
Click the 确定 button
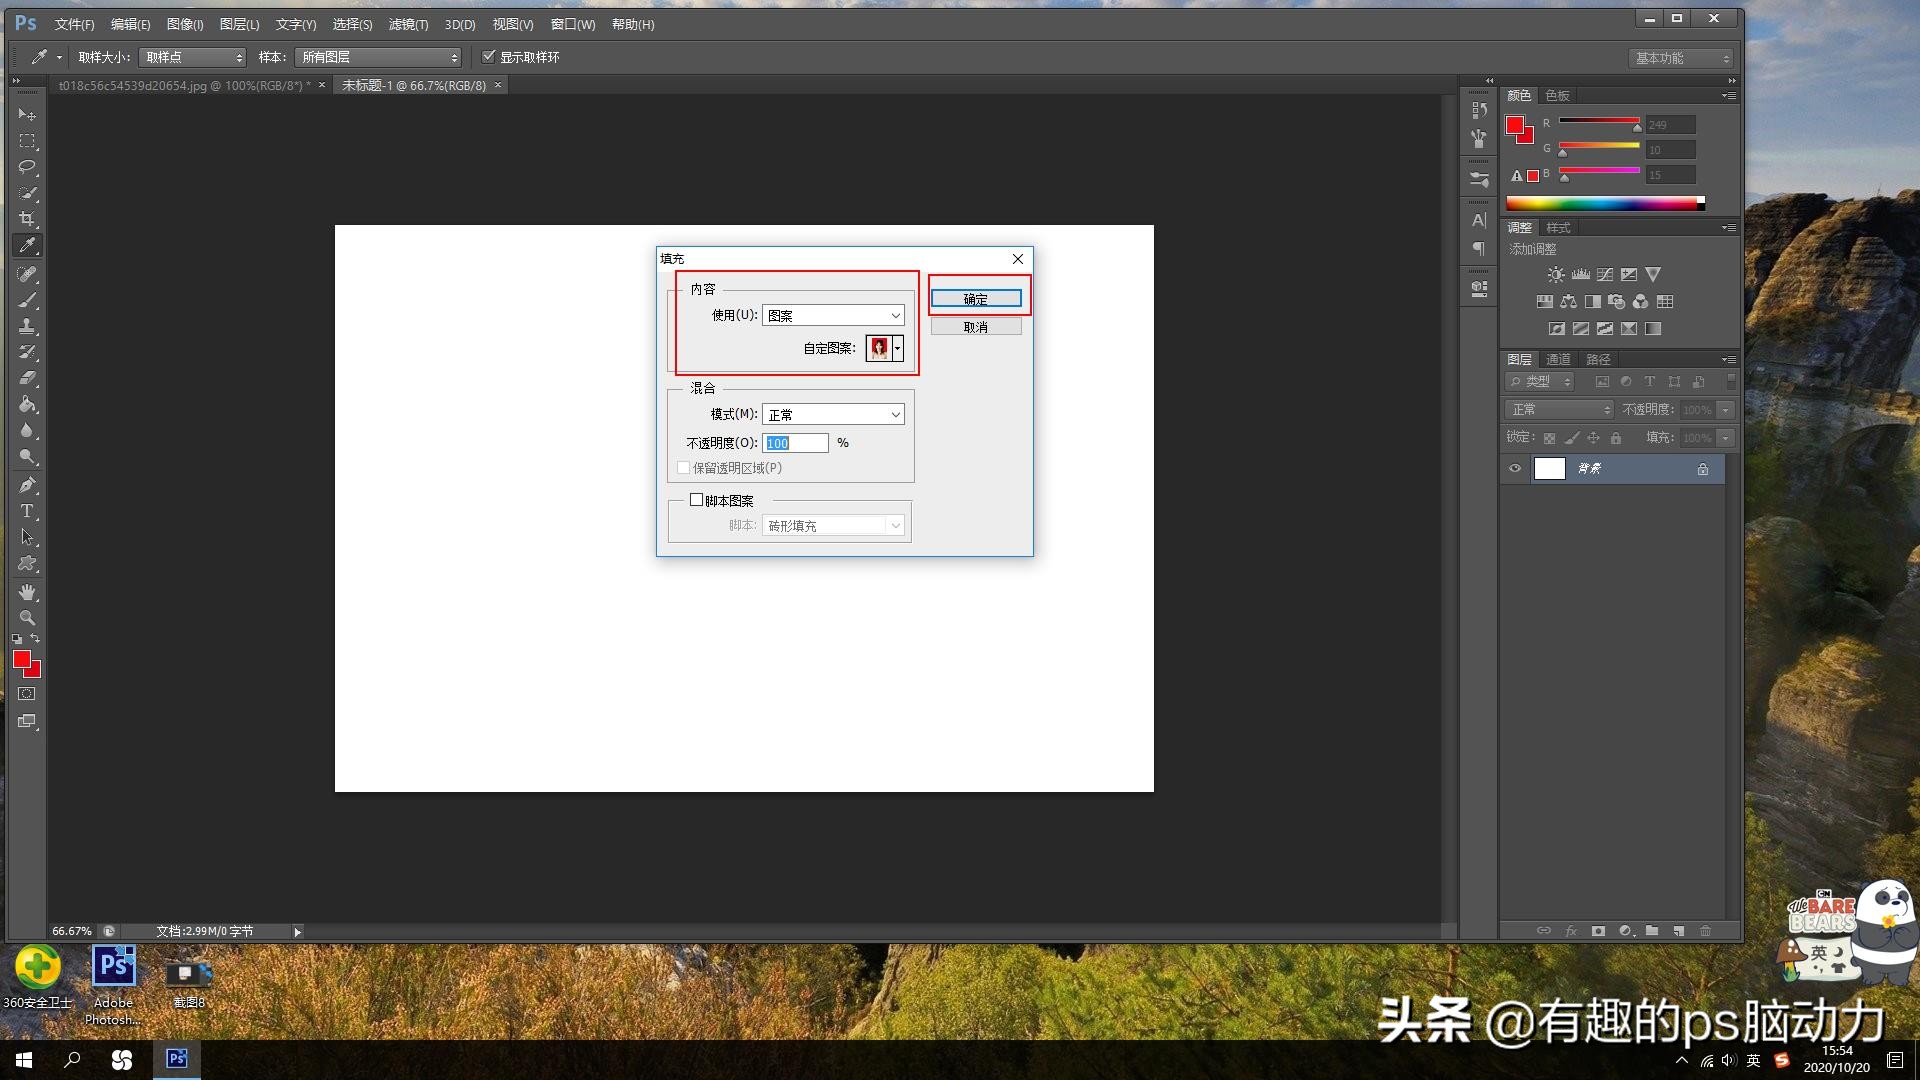click(976, 299)
